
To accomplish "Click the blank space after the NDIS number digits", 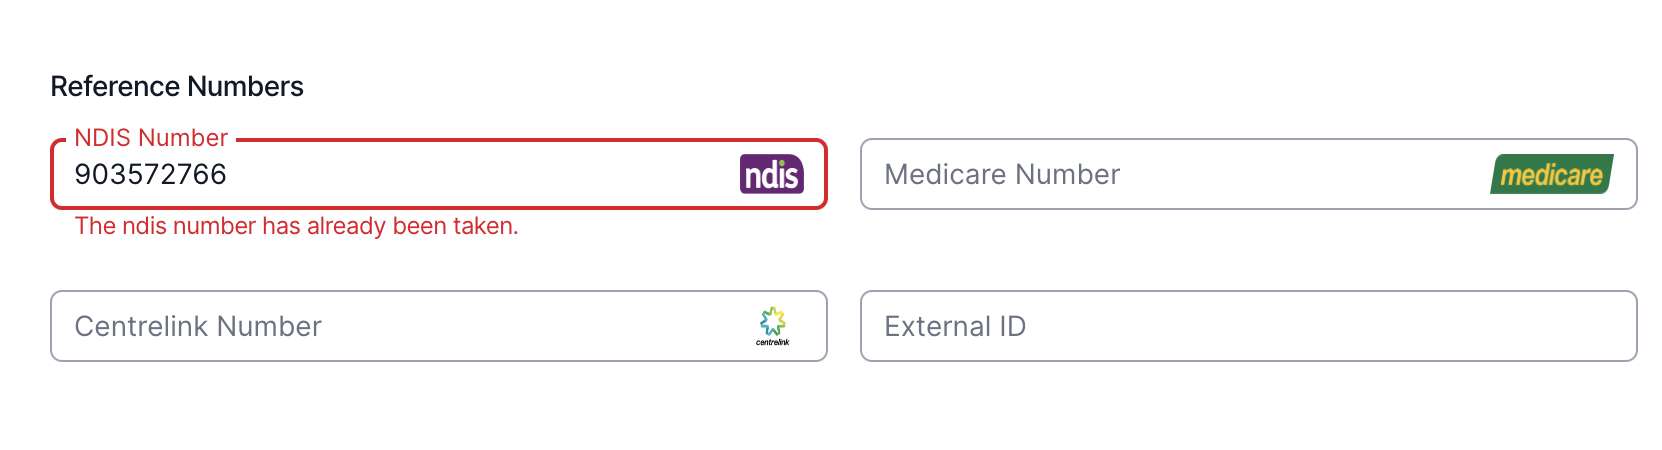I will pyautogui.click(x=480, y=174).
